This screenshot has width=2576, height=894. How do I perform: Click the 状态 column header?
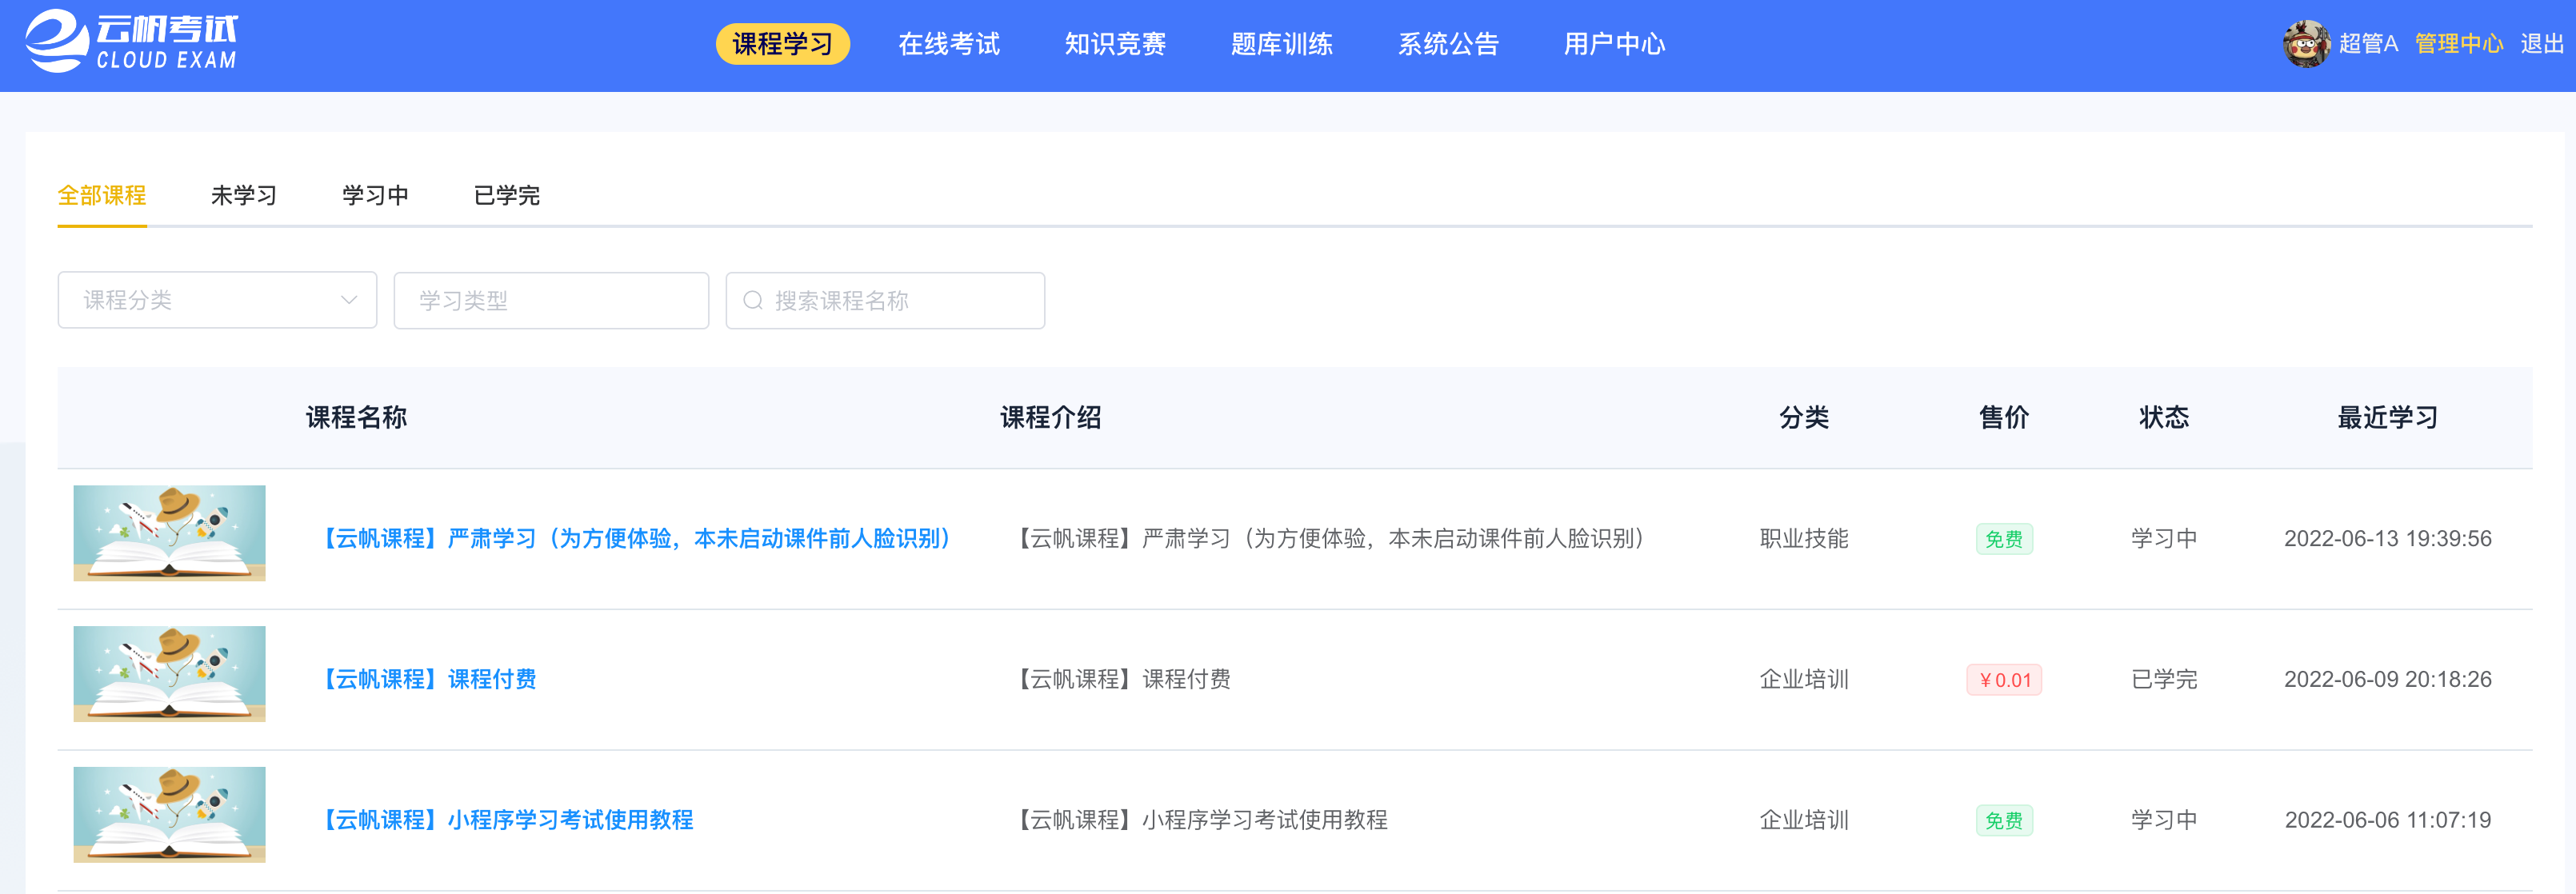(2163, 417)
